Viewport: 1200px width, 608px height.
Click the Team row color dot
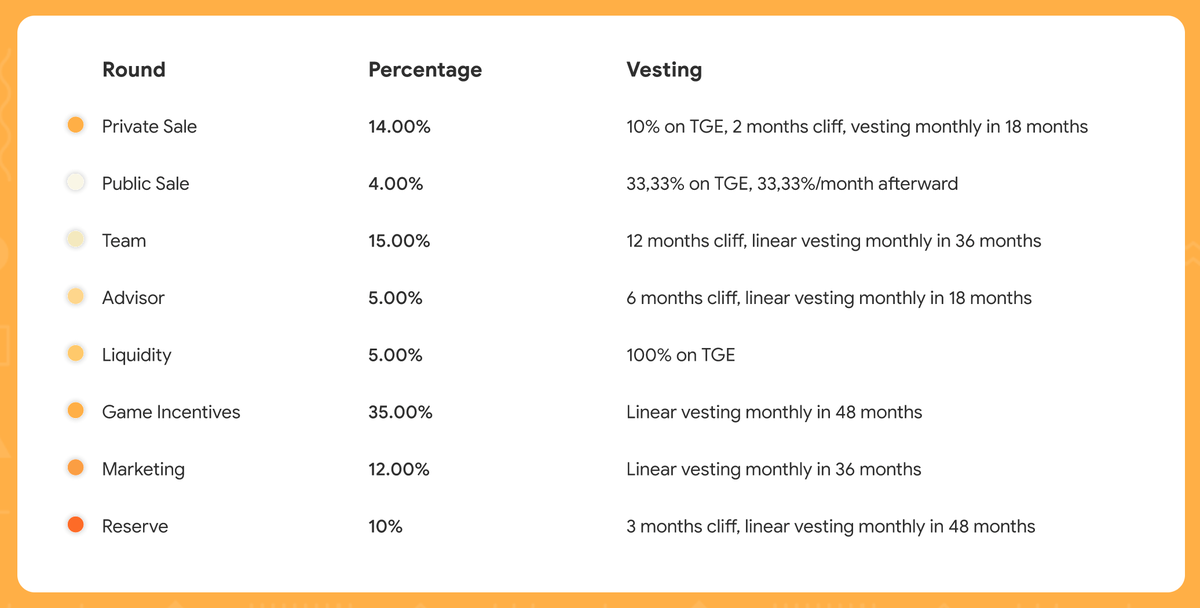75,240
